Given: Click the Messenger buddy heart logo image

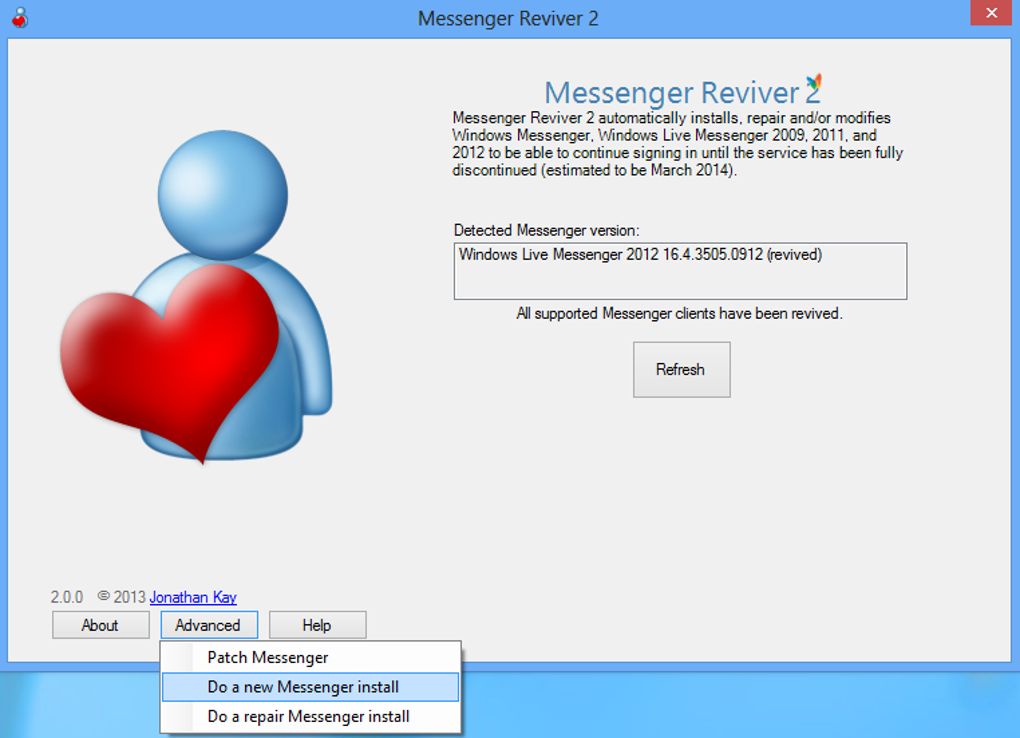Looking at the screenshot, I should point(196,297).
